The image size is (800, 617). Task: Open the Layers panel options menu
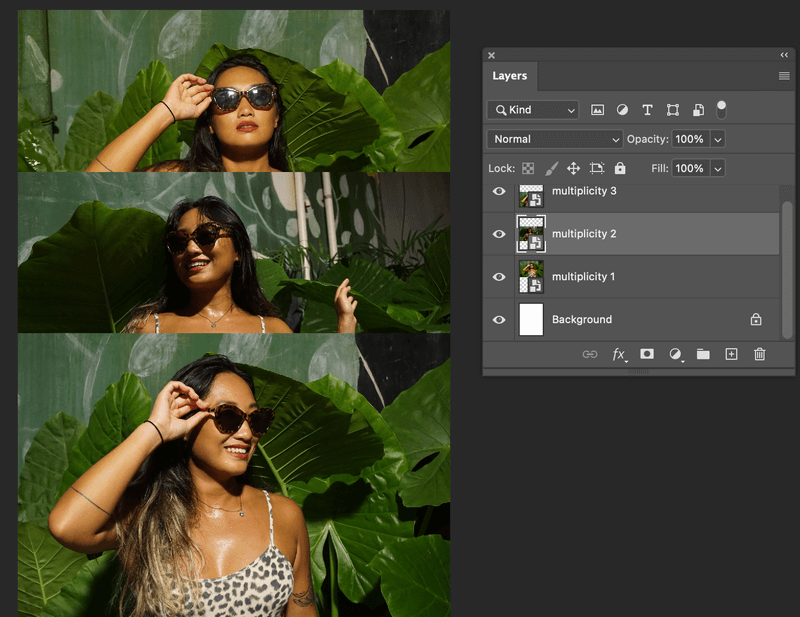coord(784,76)
